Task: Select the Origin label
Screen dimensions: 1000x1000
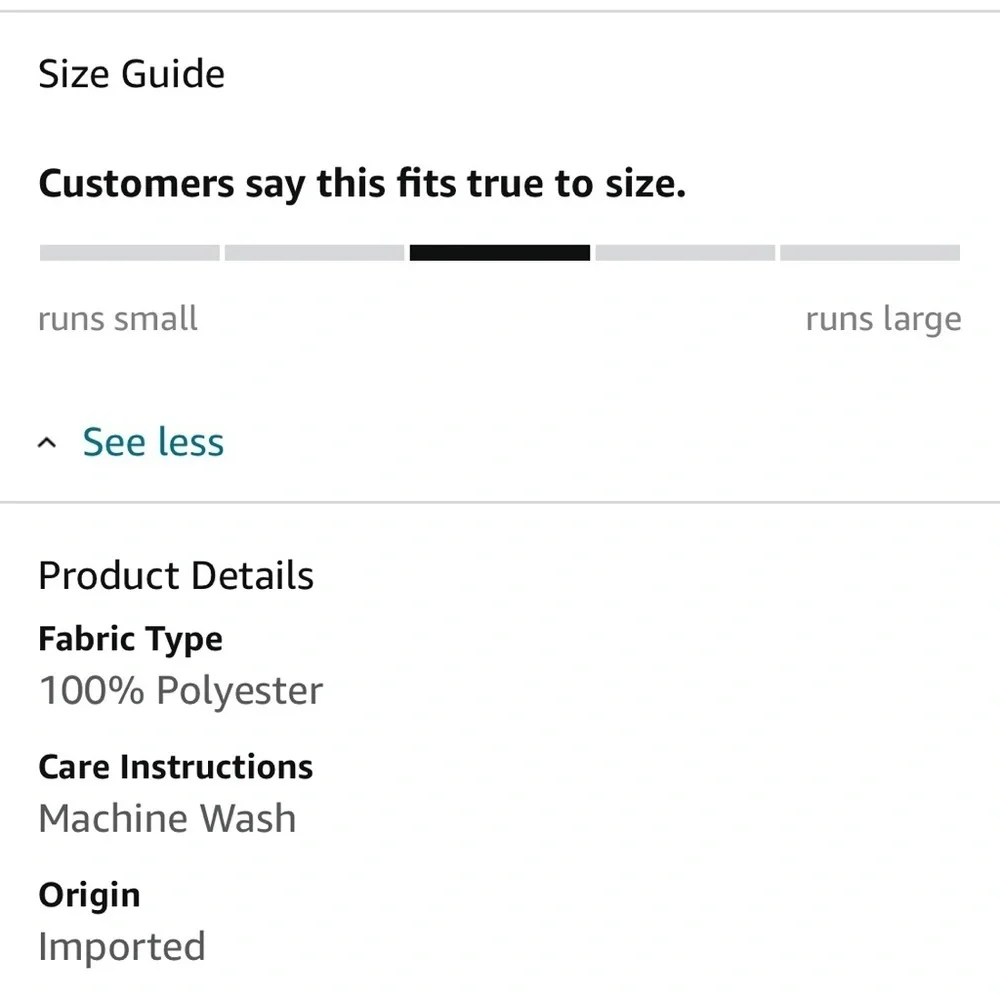Action: [89, 895]
